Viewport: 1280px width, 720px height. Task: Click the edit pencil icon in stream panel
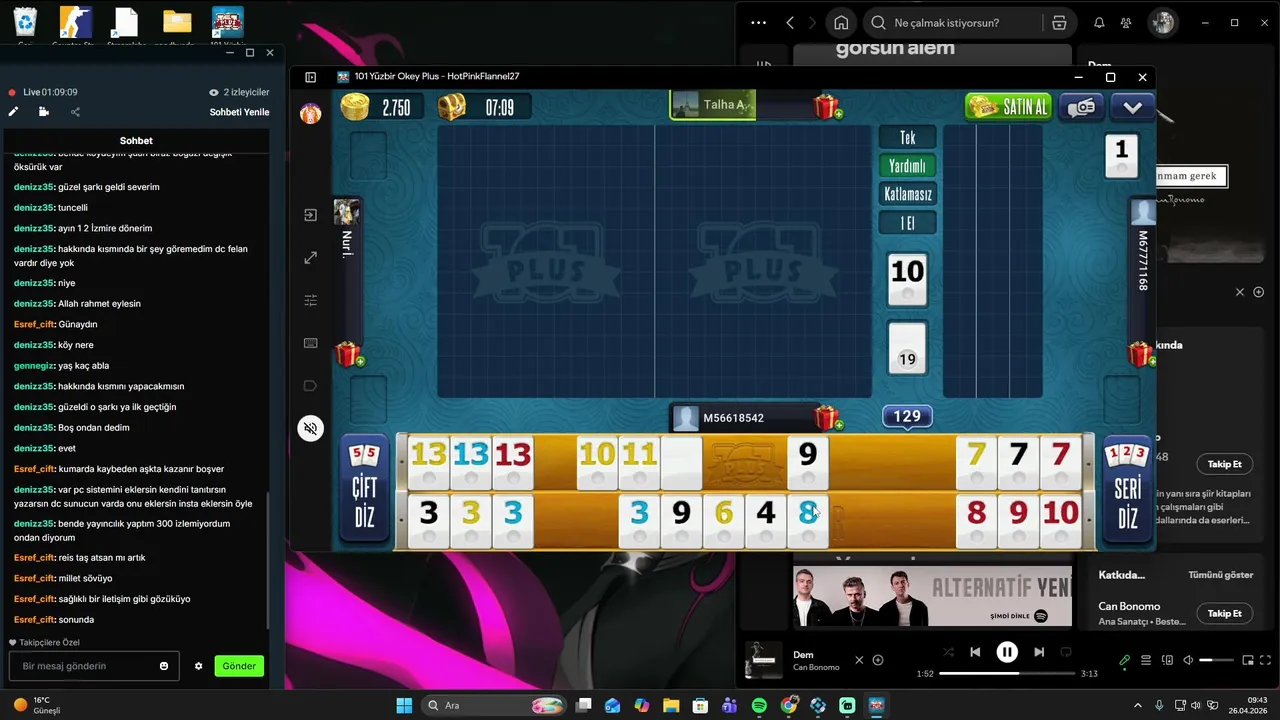[13, 112]
